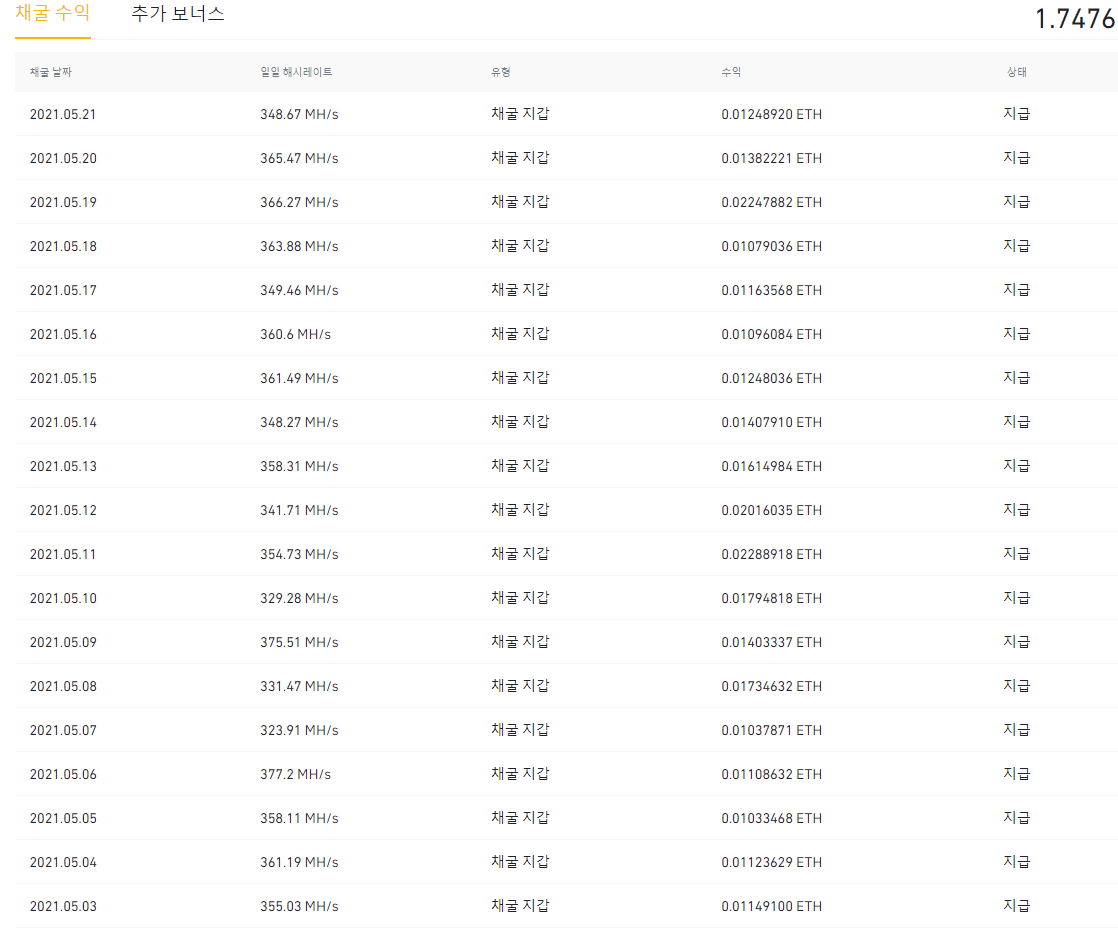Screen dimensions: 1118x930
Task: Click the earnings value 0.01407910 ETH
Action: coord(771,422)
